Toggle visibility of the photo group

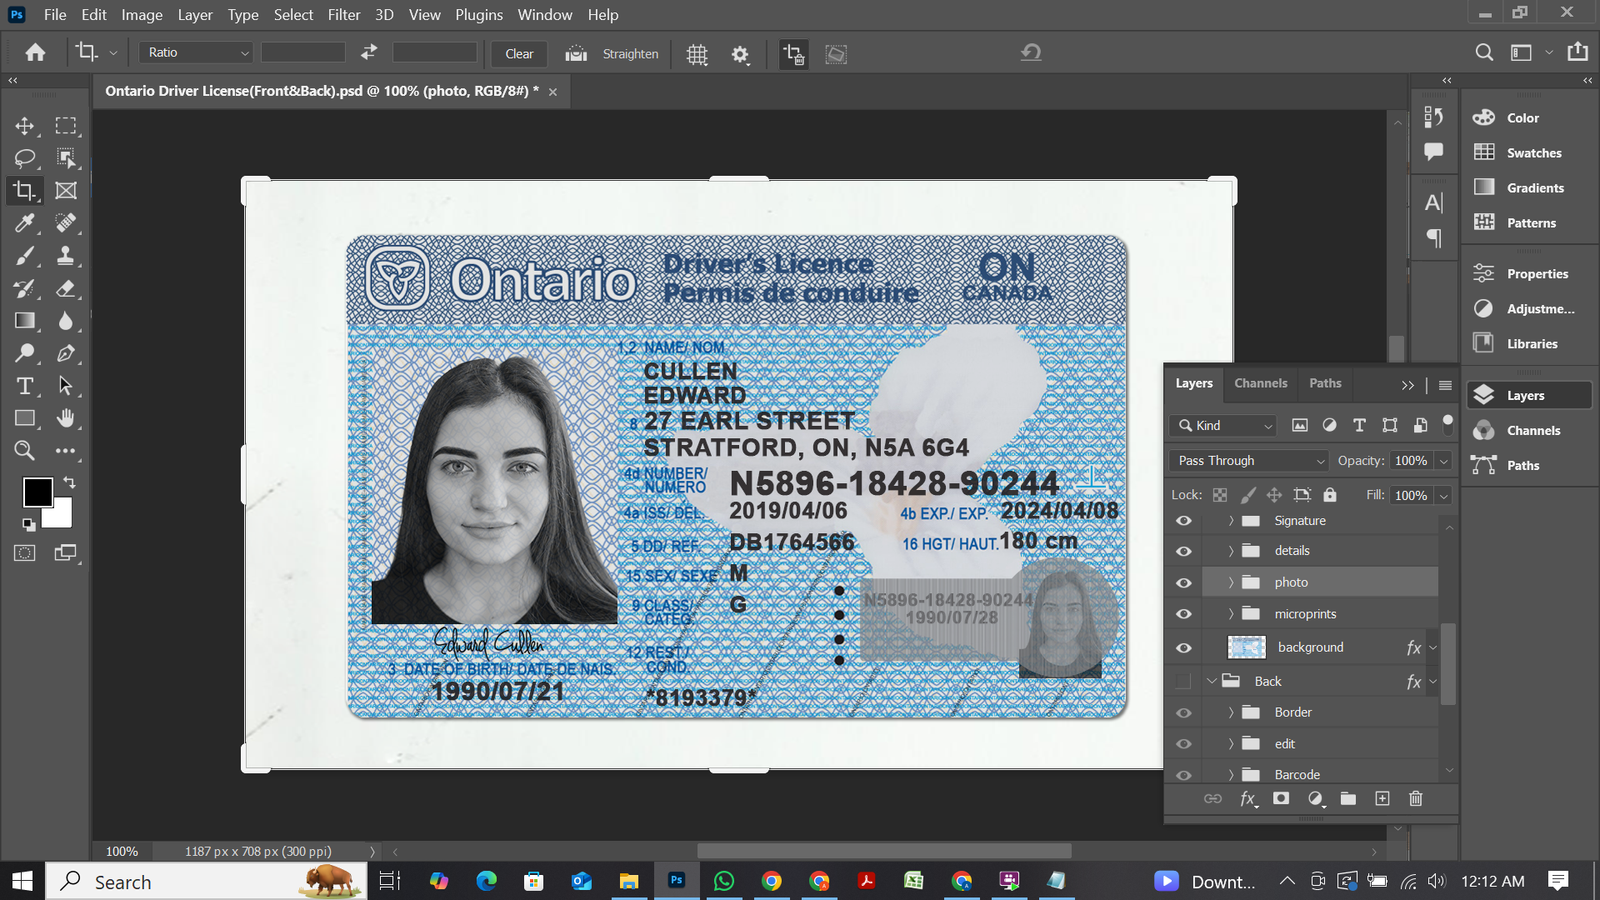pyautogui.click(x=1184, y=583)
